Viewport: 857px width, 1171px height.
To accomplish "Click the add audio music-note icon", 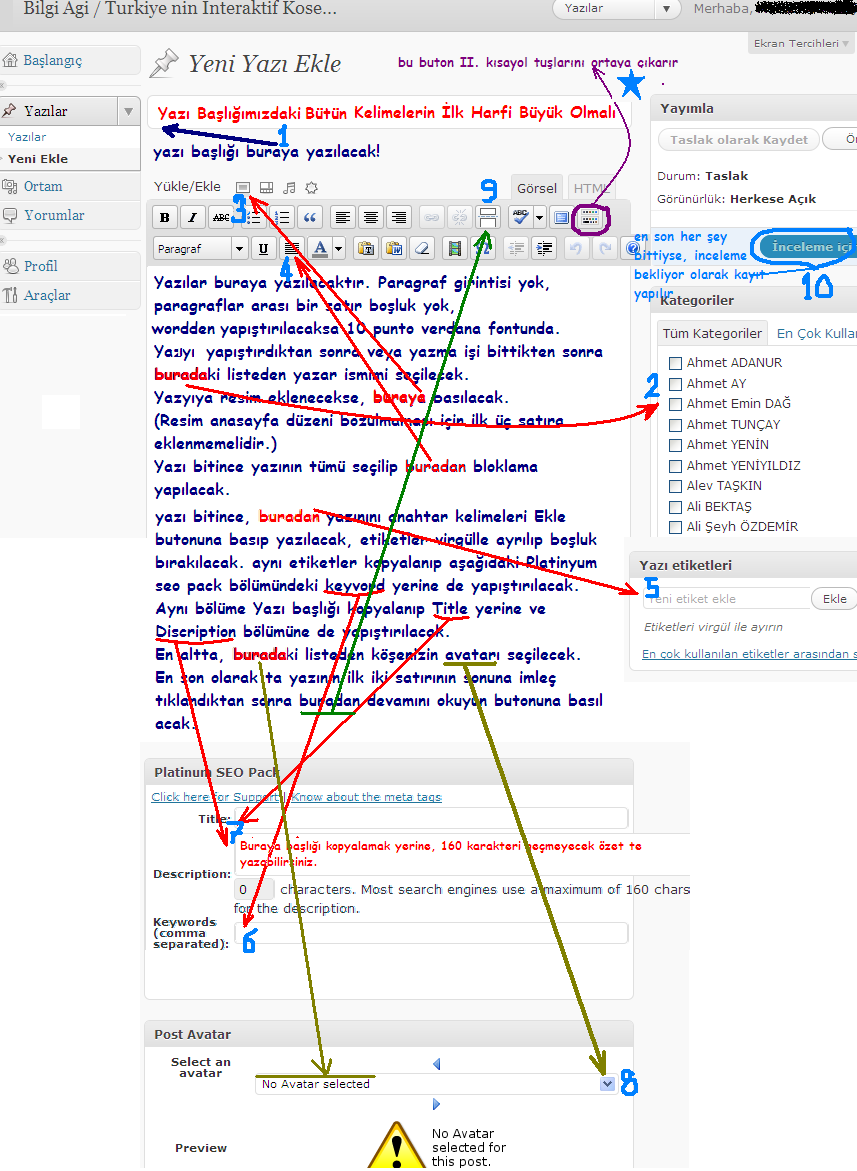I will click(x=289, y=187).
